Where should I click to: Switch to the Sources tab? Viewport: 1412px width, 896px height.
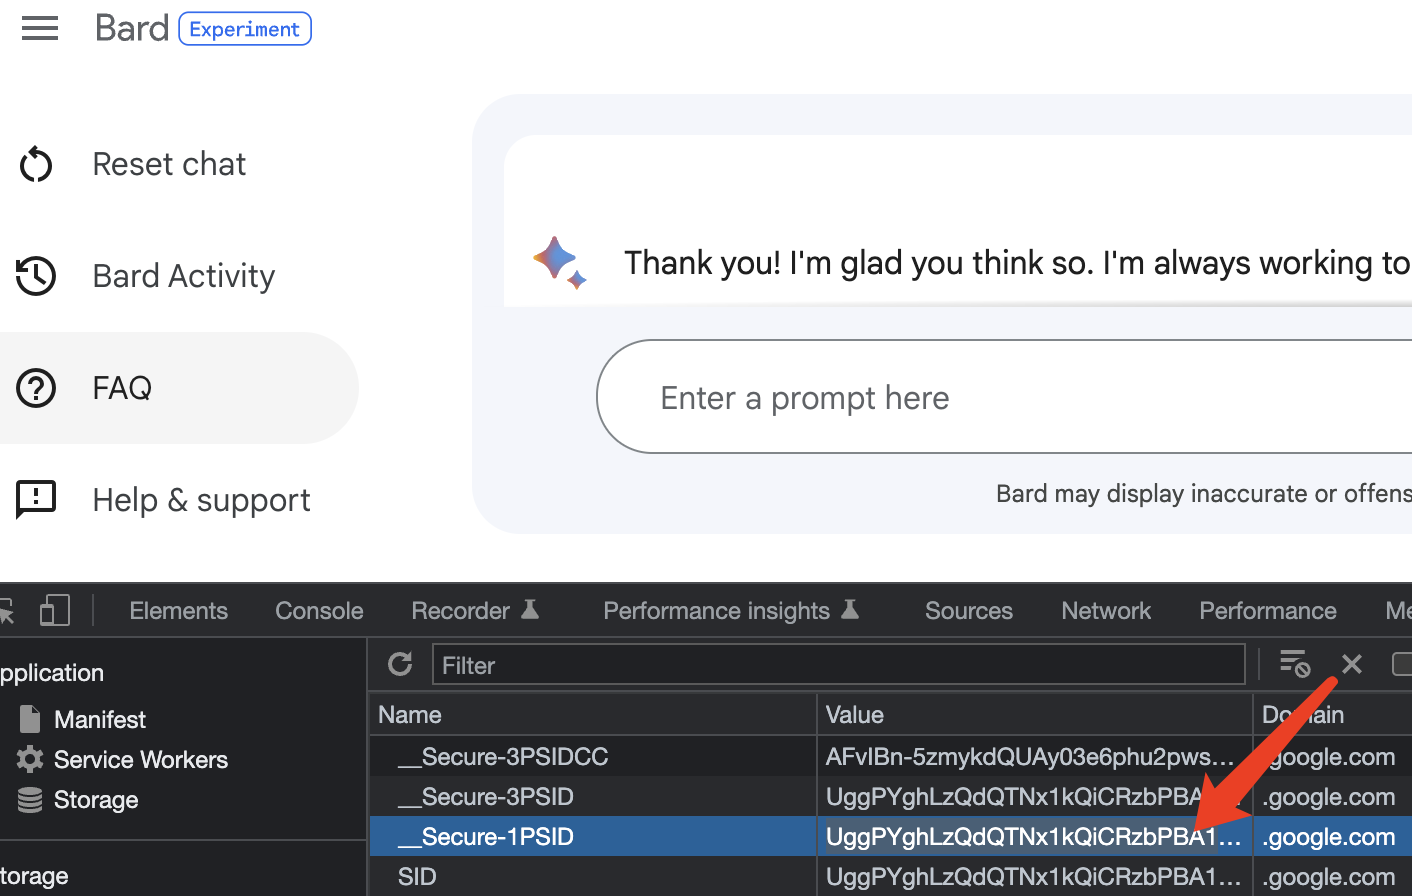(x=969, y=611)
